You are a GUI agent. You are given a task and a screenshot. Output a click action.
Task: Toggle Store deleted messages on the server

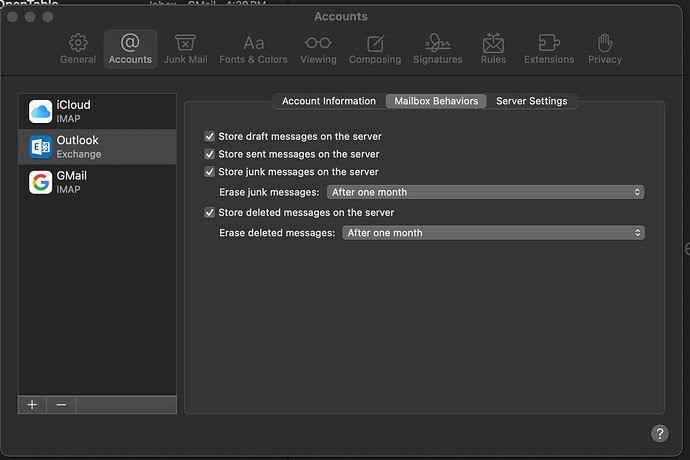tap(209, 213)
